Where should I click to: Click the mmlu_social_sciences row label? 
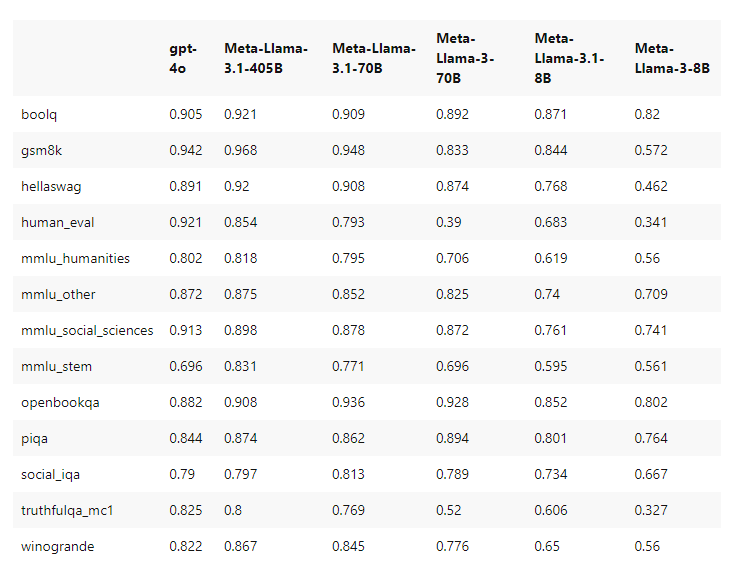pos(87,330)
